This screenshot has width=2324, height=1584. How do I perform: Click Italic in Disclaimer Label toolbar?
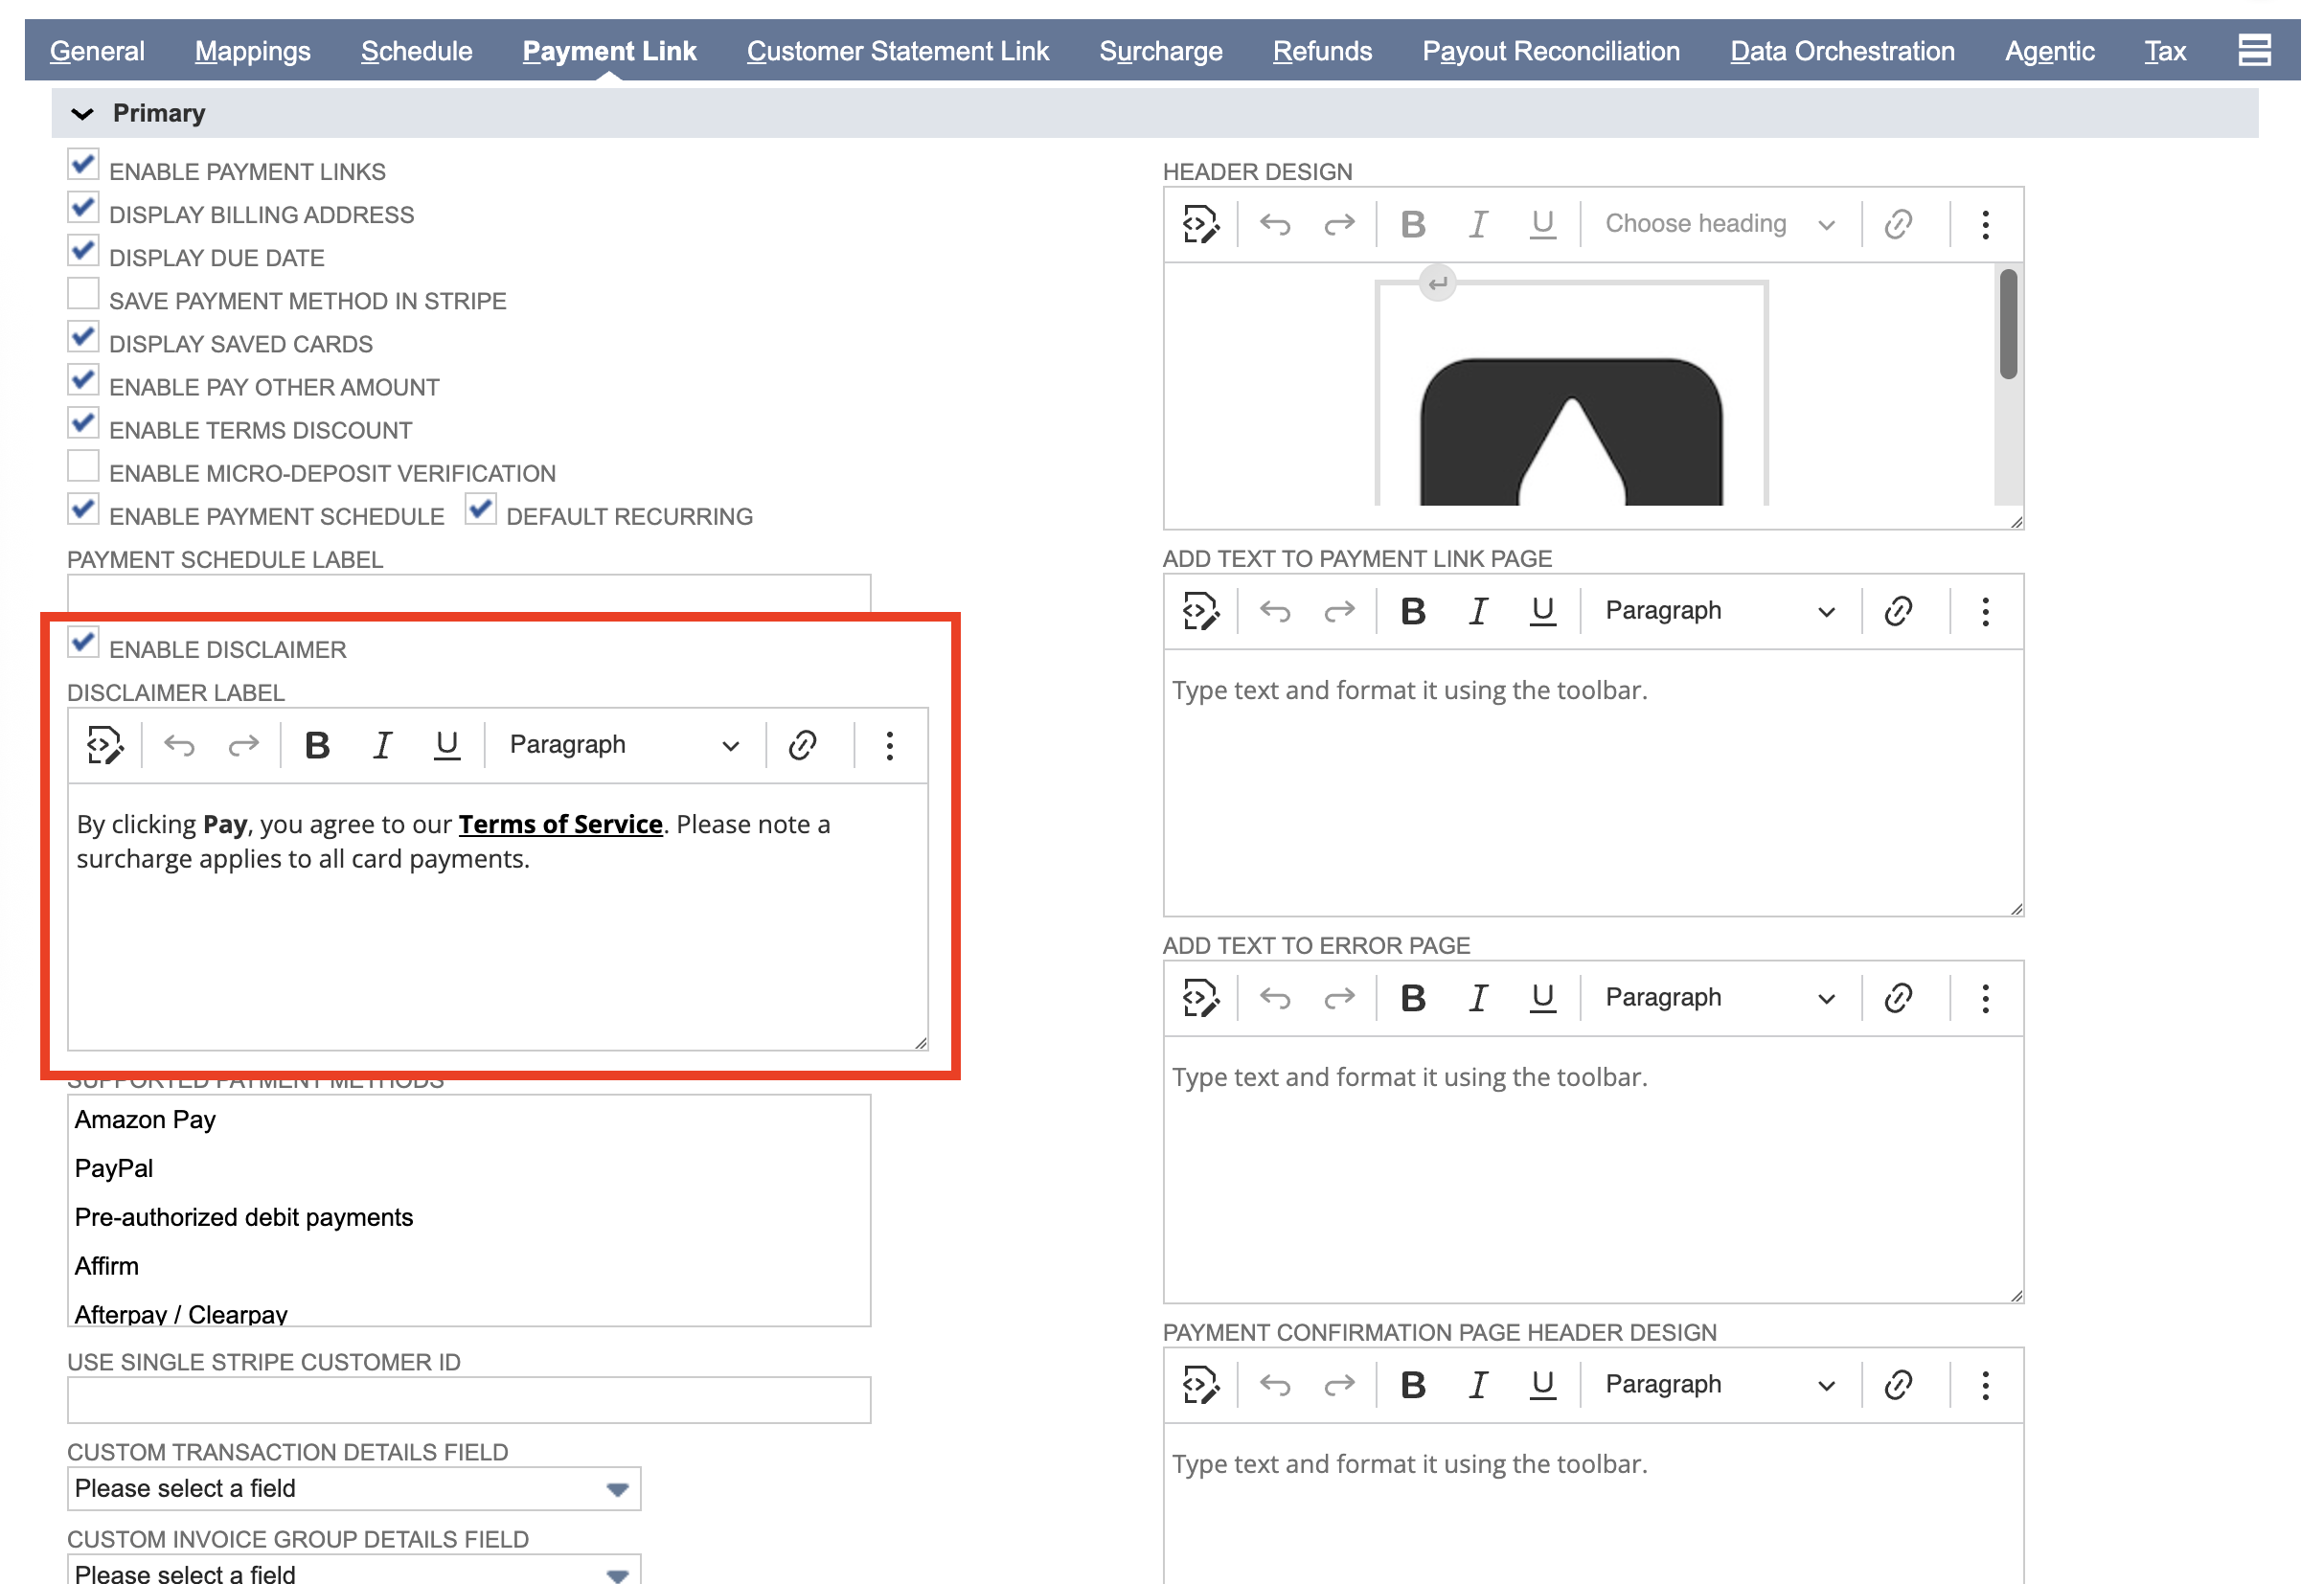(x=382, y=745)
